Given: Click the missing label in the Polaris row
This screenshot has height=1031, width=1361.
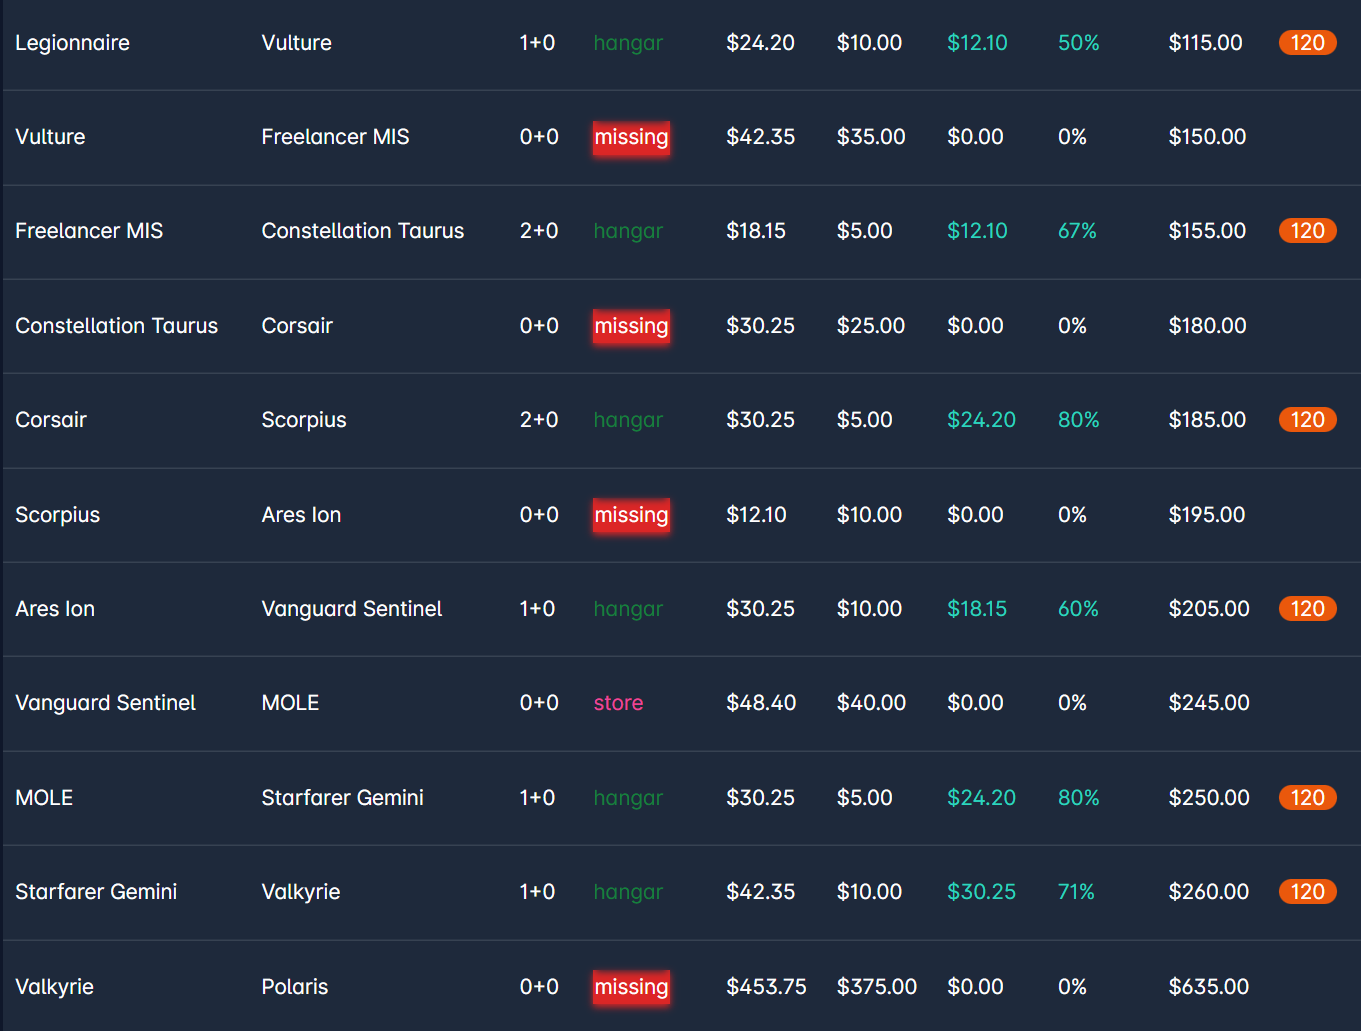Looking at the screenshot, I should (x=631, y=987).
